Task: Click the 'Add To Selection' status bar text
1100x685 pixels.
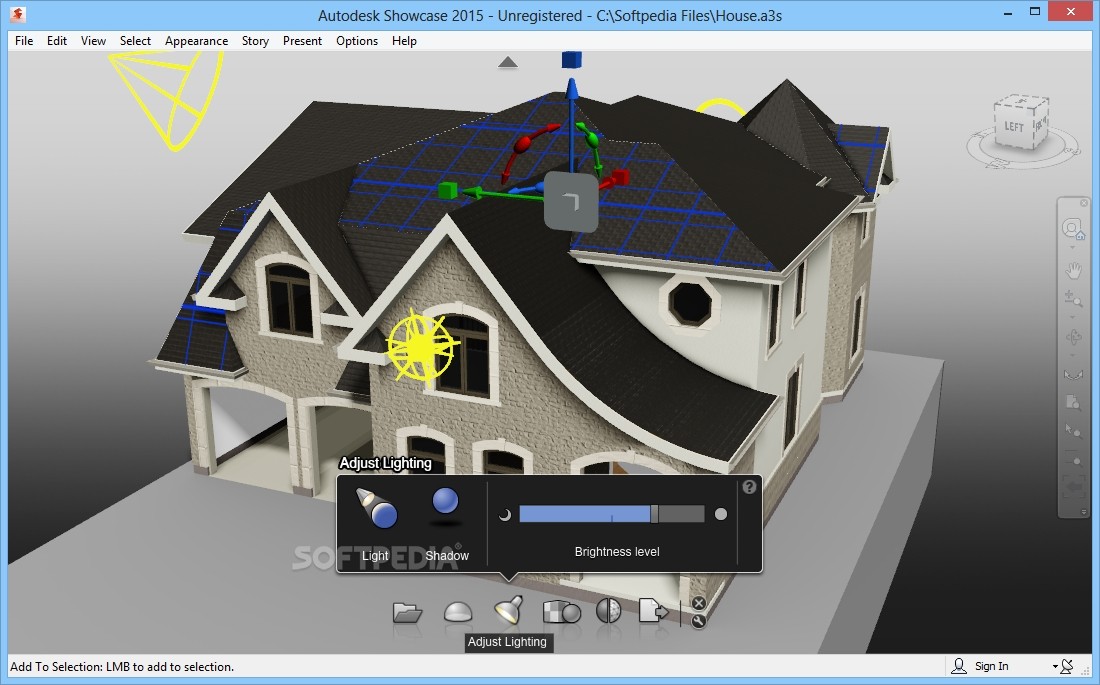Action: click(x=122, y=667)
